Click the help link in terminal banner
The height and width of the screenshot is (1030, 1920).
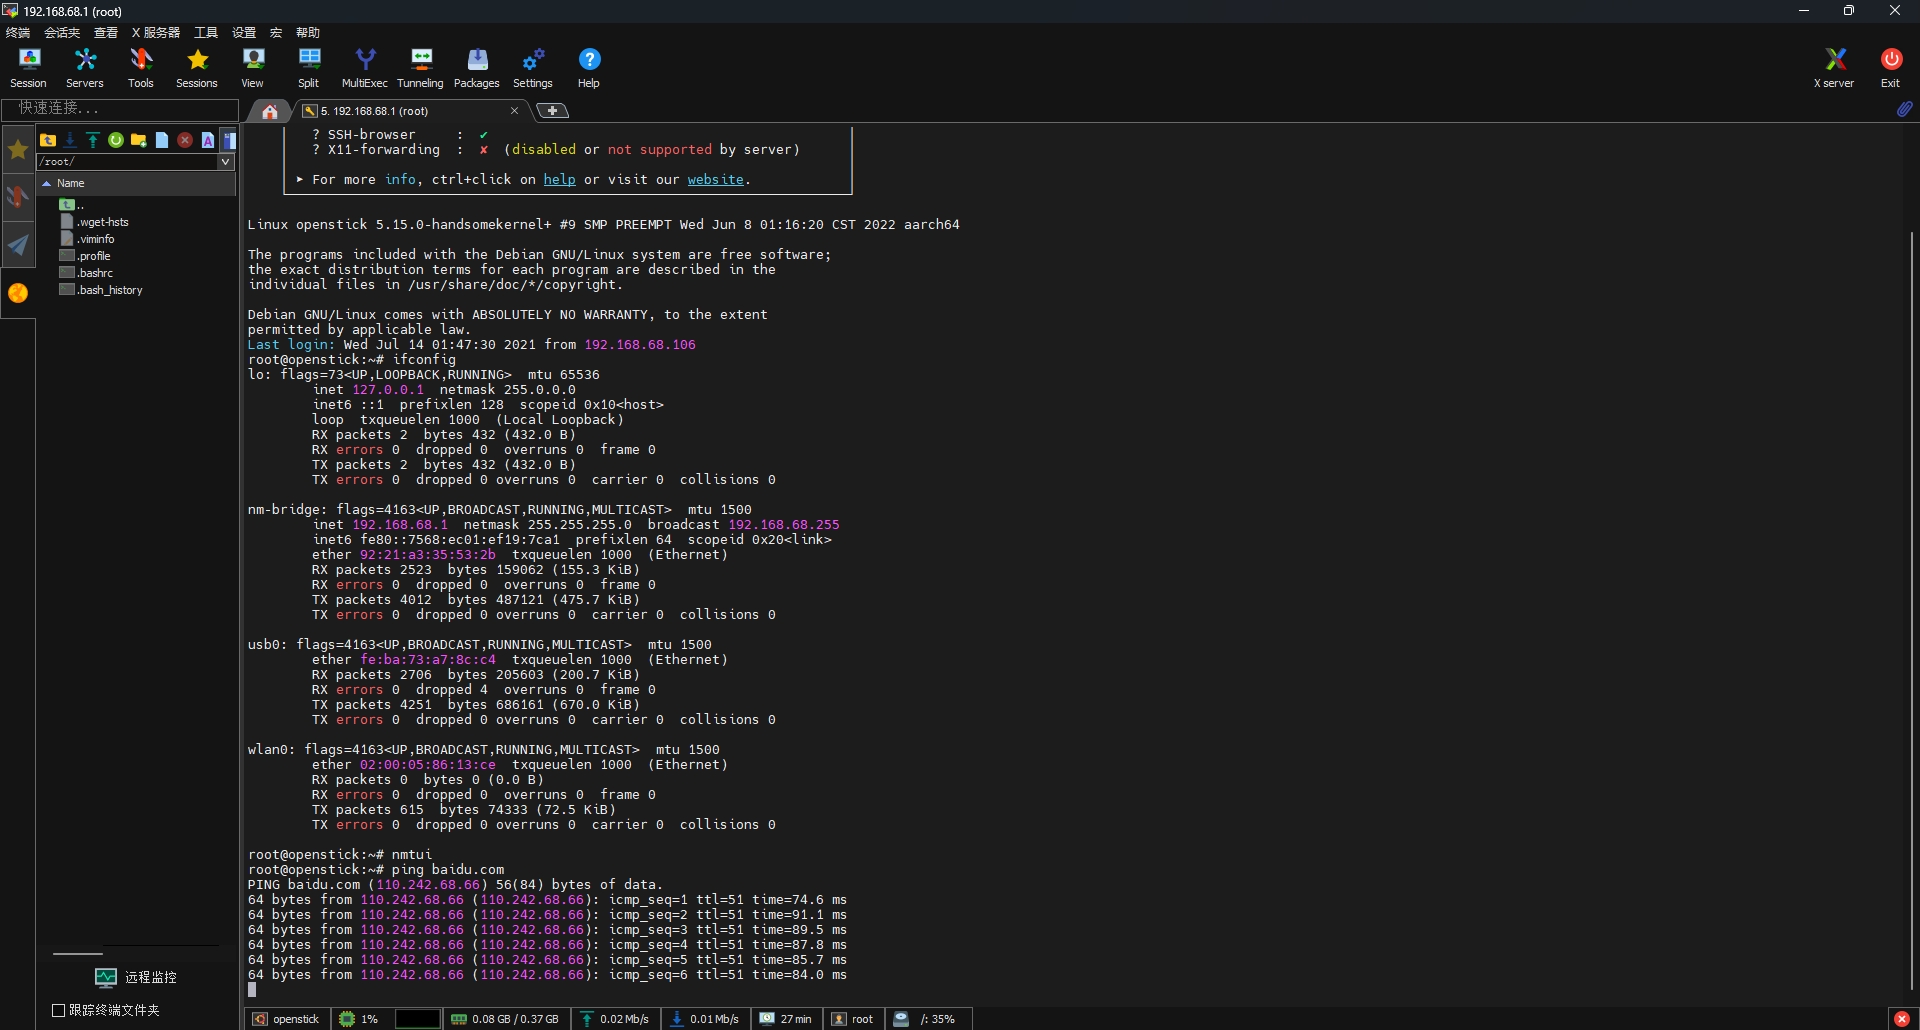(x=559, y=180)
